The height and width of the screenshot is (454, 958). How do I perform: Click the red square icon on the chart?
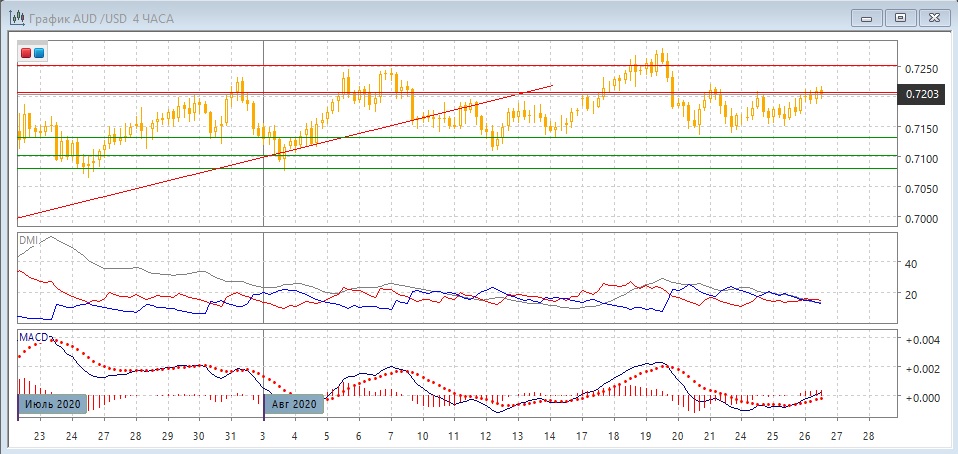coord(26,53)
